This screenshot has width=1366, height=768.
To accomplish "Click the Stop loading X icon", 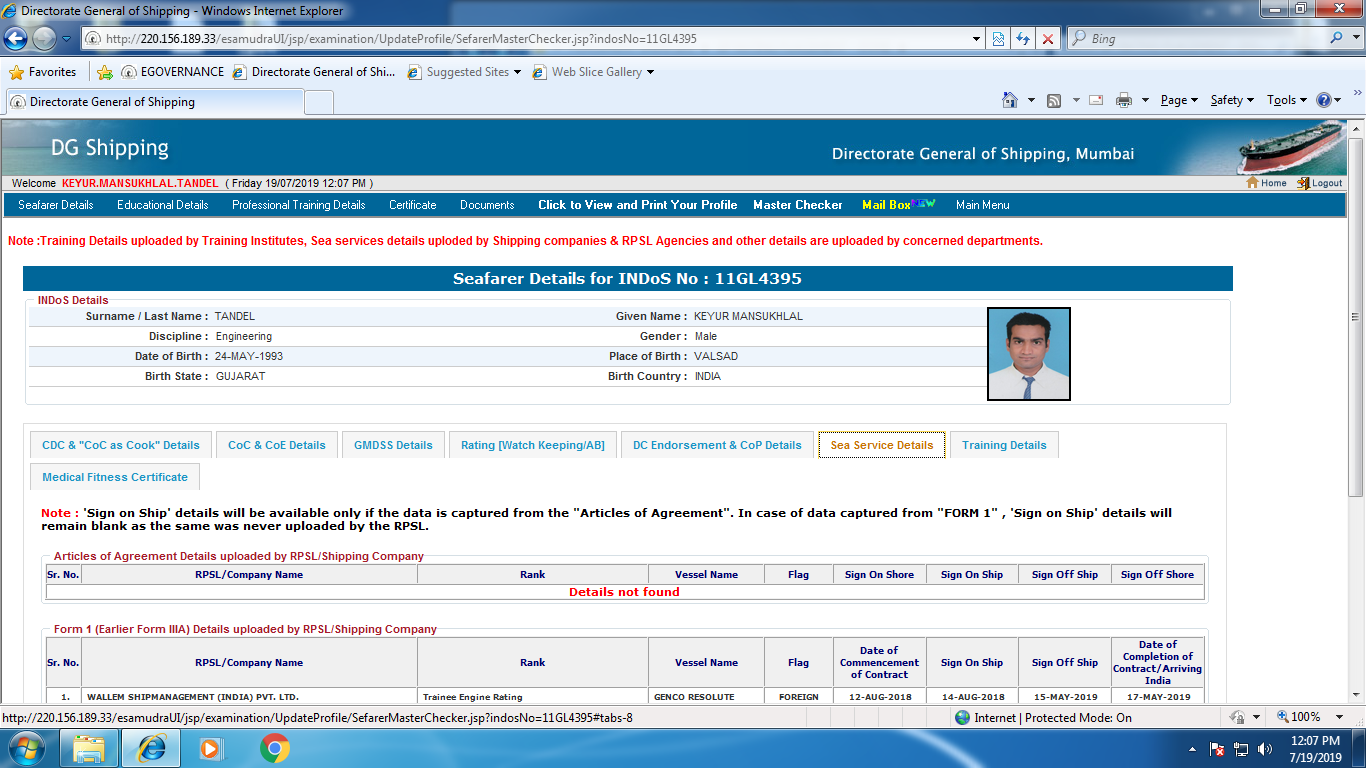I will coord(1048,39).
